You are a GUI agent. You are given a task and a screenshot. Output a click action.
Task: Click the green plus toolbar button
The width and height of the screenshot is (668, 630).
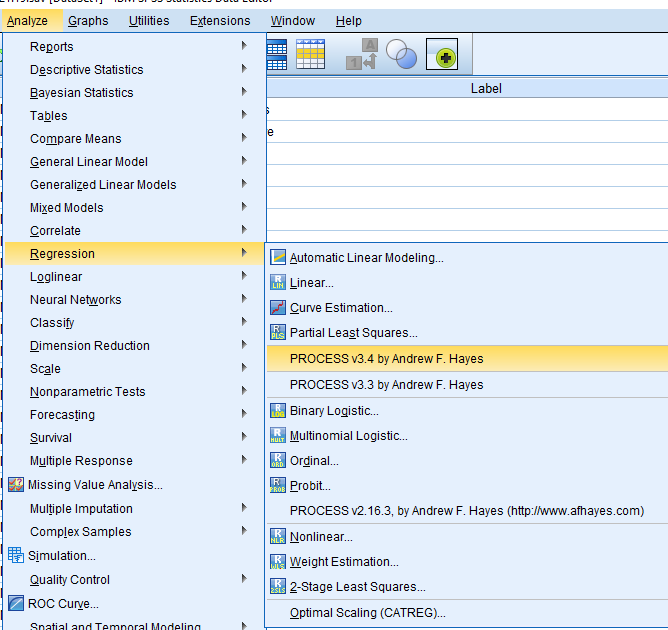[x=442, y=54]
